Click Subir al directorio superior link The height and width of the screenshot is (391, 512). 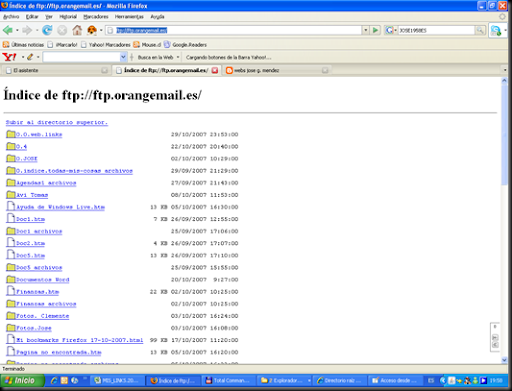(57, 122)
